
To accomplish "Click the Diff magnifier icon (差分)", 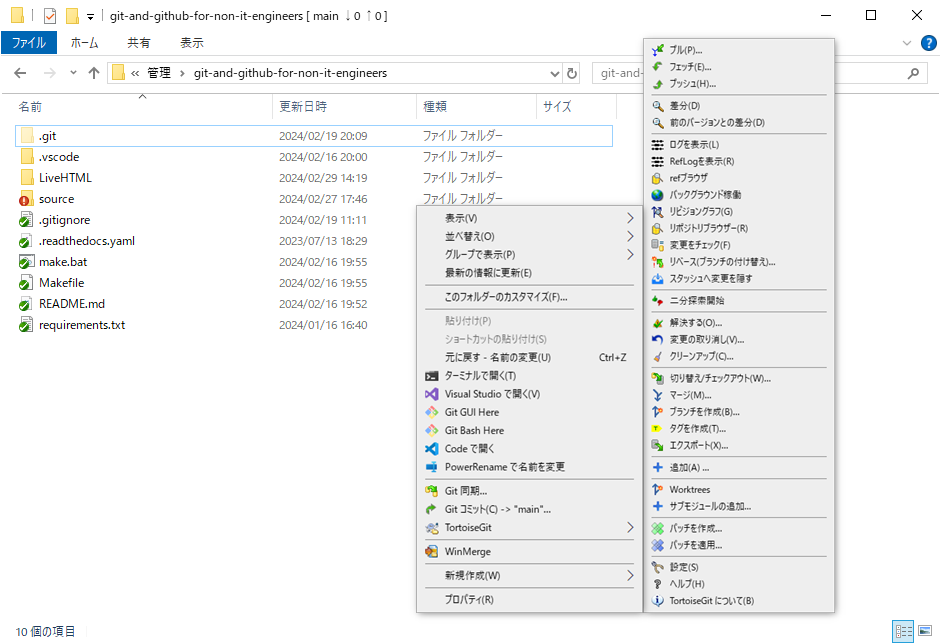I will coord(658,106).
